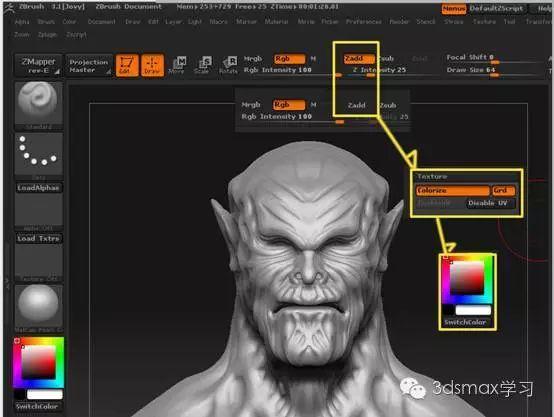This screenshot has height=417, width=554.
Task: Open the Texture menu
Action: (x=484, y=22)
